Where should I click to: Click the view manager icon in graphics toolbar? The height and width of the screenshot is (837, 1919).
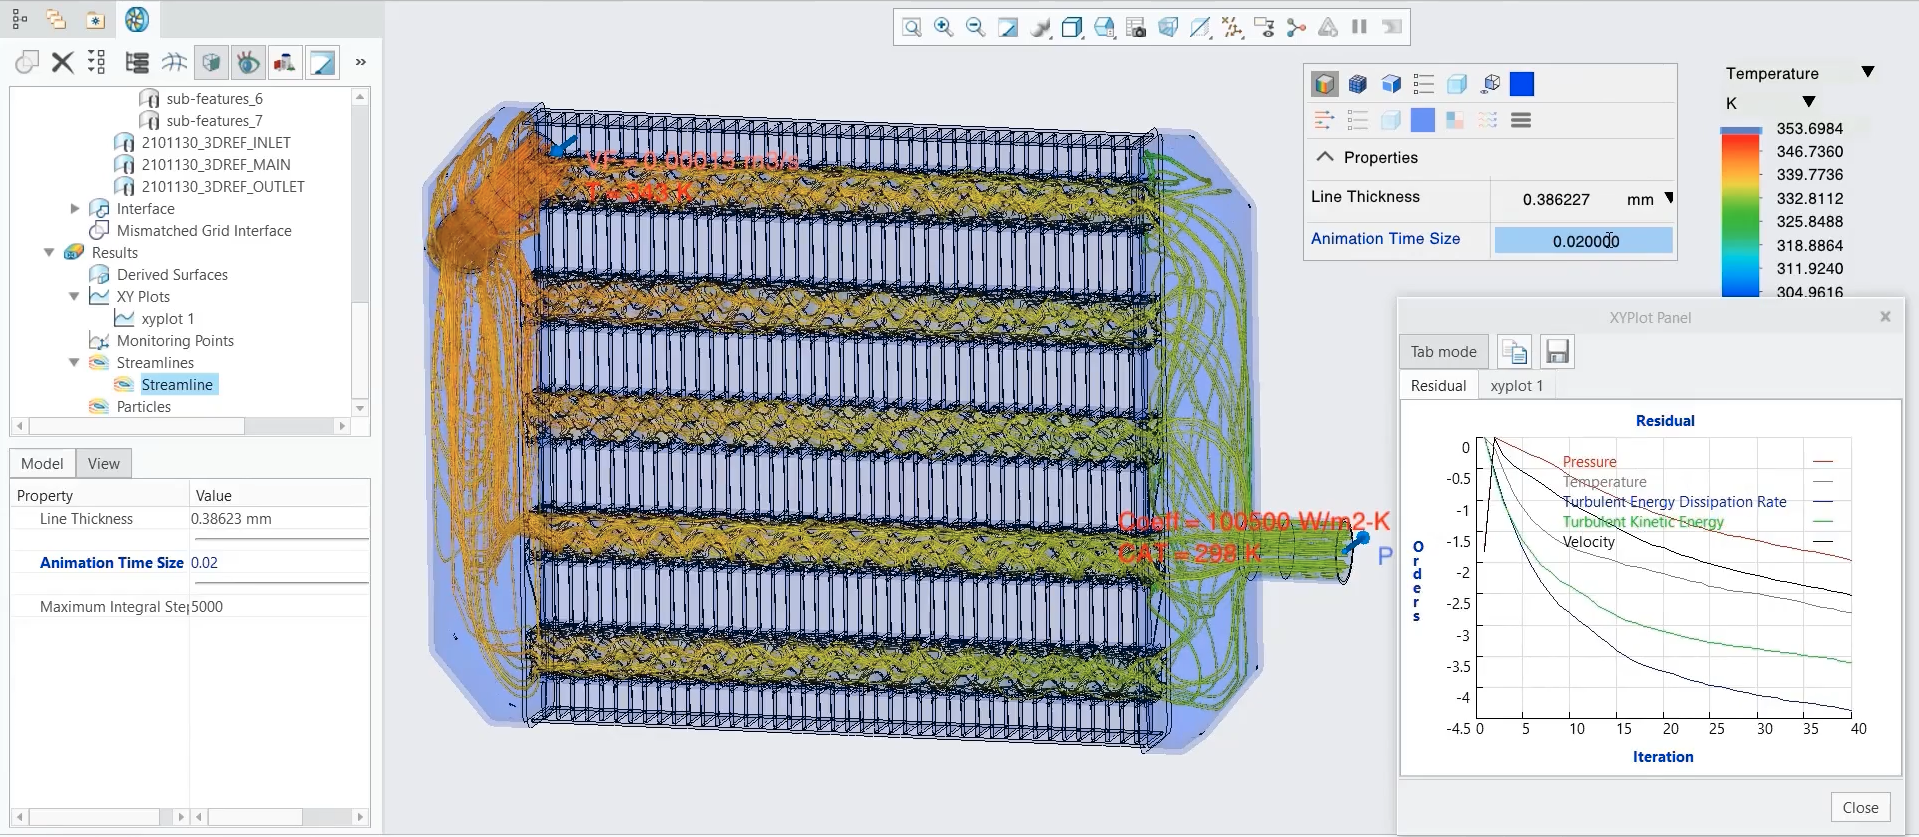pos(1104,27)
